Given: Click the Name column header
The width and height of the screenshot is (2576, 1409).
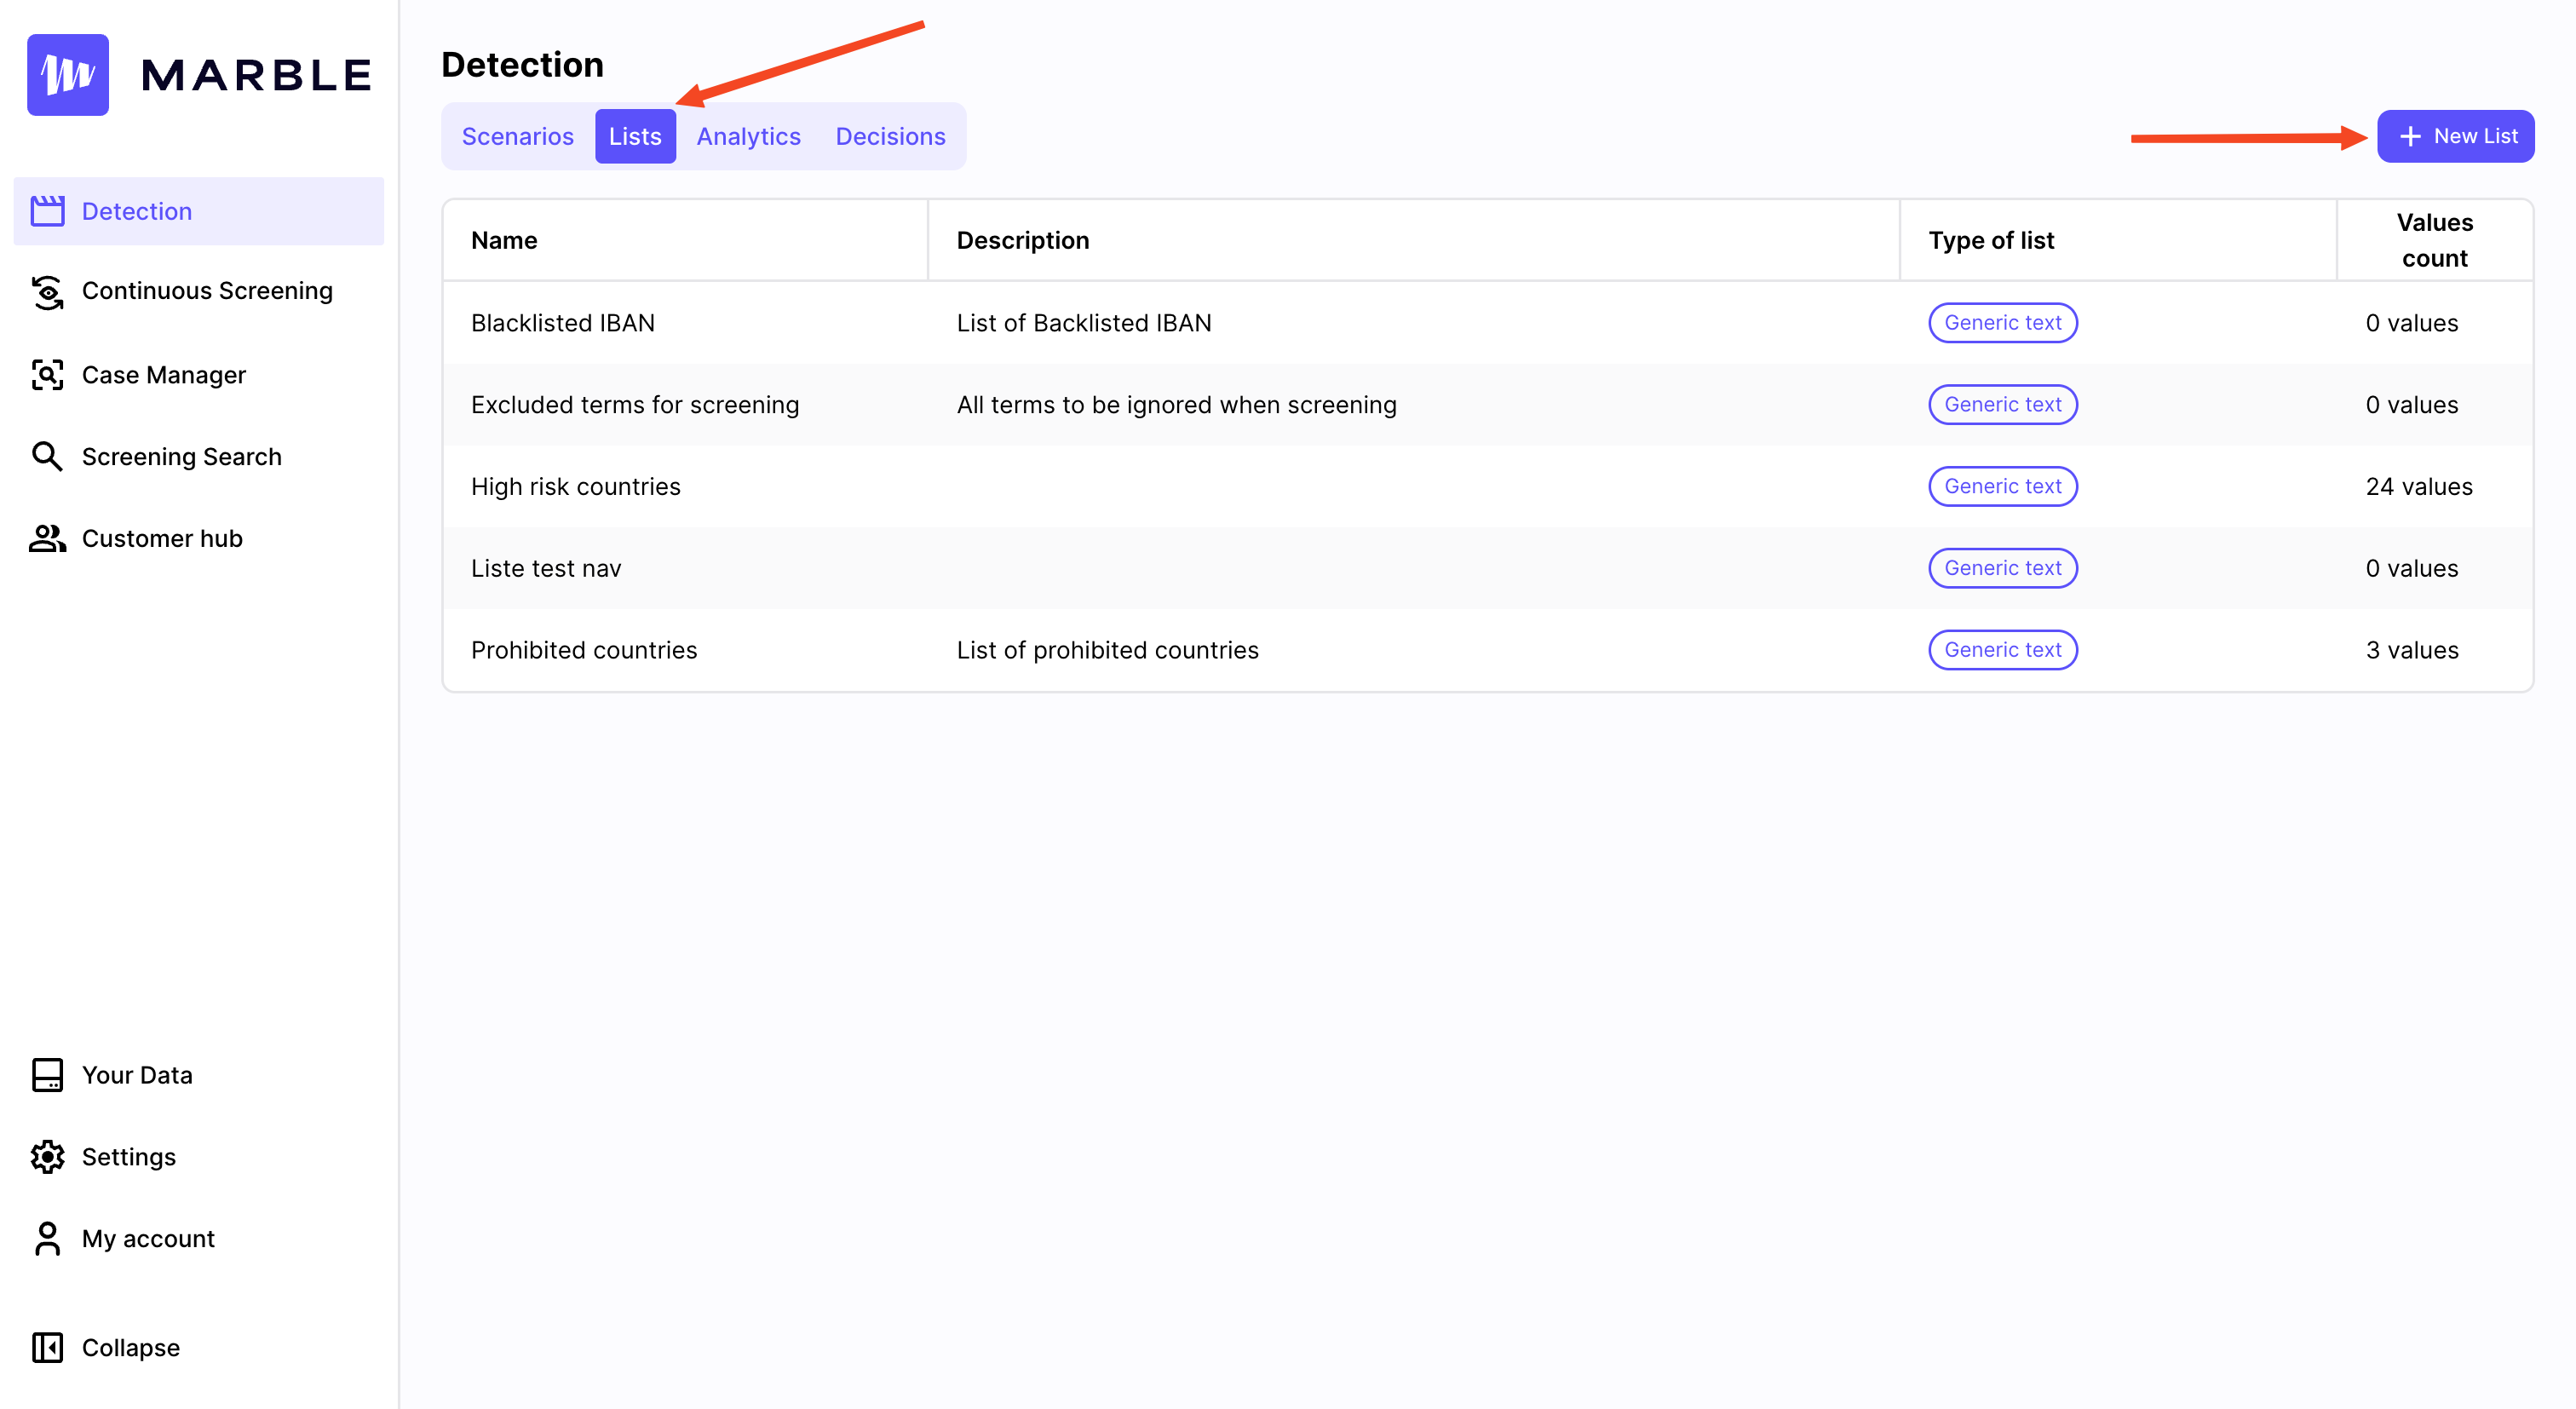Looking at the screenshot, I should coord(504,240).
